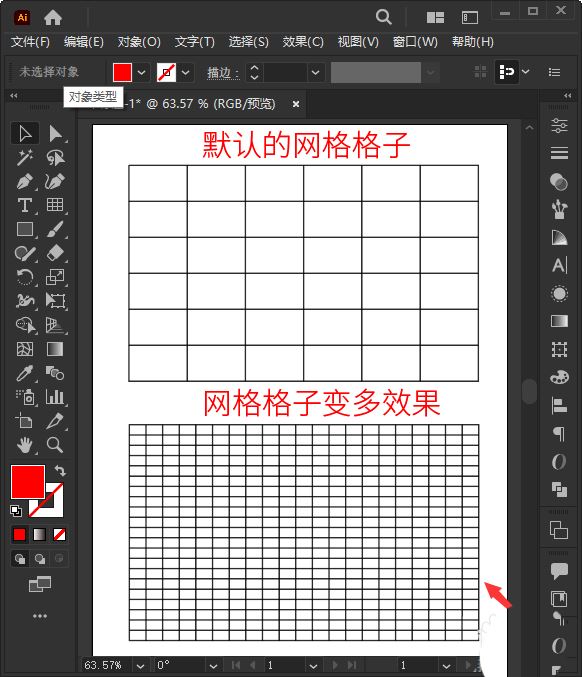Image resolution: width=582 pixels, height=677 pixels.
Task: Select the Curvature tool
Action: pyautogui.click(x=55, y=181)
